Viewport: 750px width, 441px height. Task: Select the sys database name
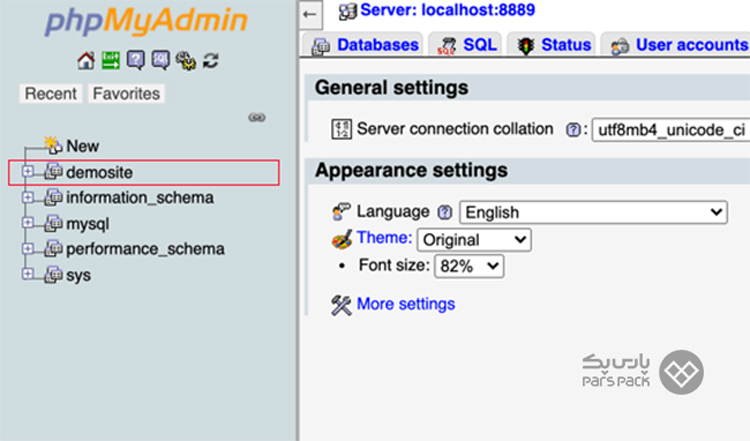point(78,276)
